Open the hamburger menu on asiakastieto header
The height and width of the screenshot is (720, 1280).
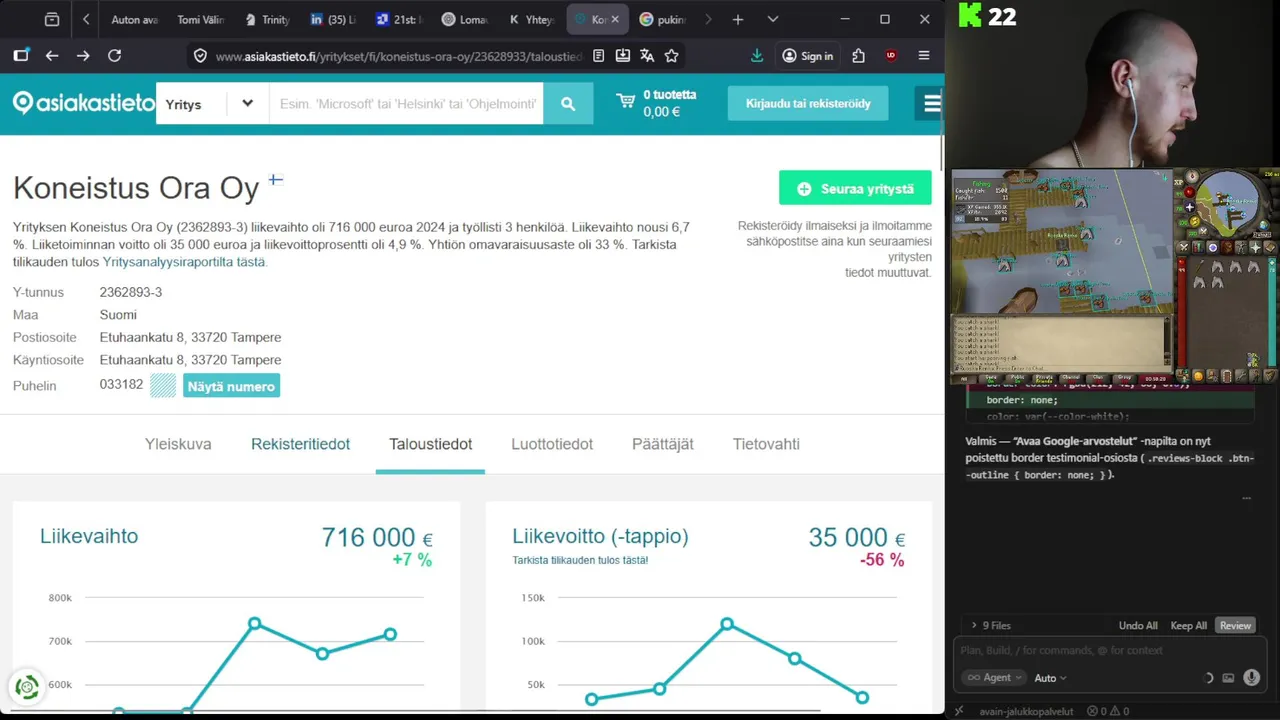931,103
